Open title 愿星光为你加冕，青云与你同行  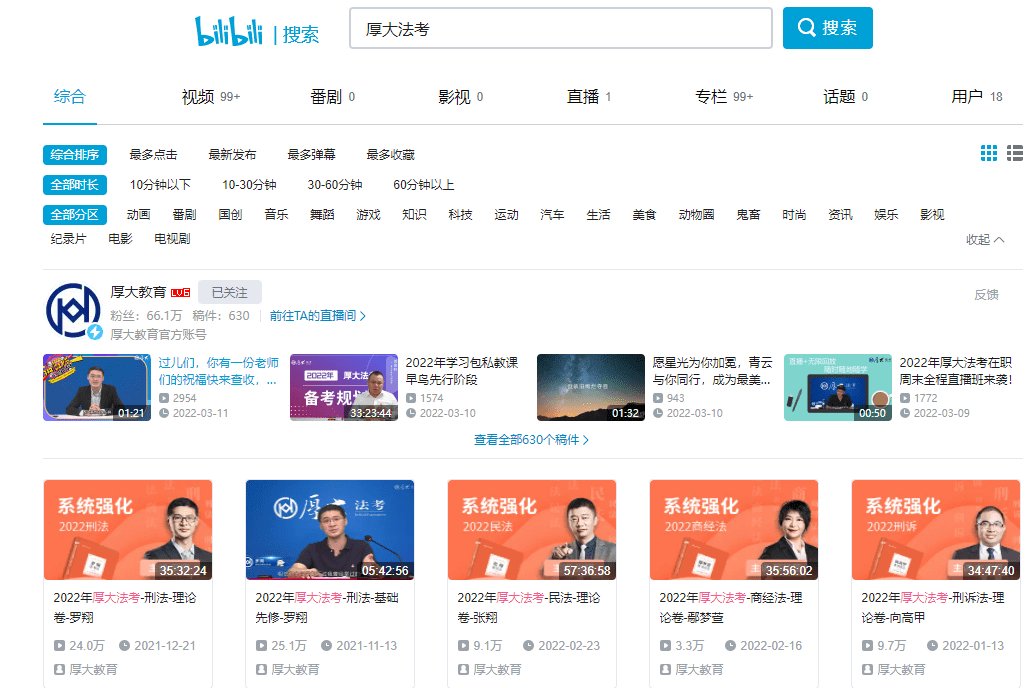712,371
